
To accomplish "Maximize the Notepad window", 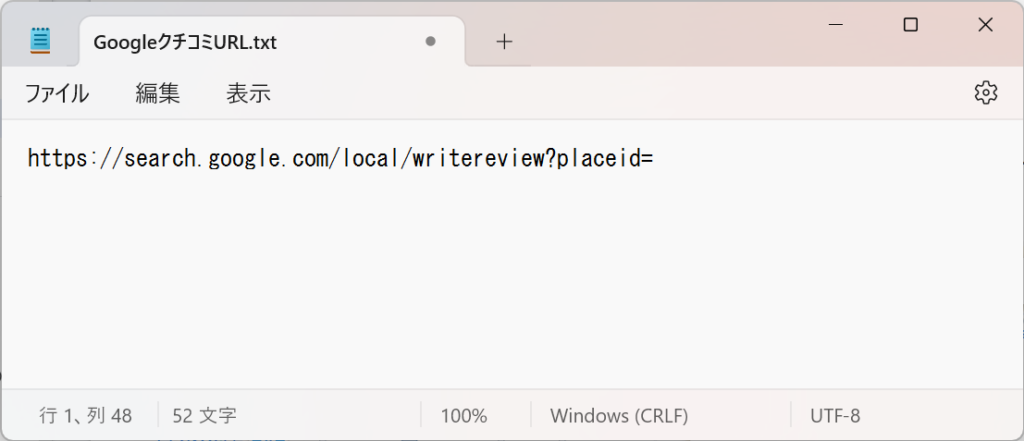I will (910, 25).
